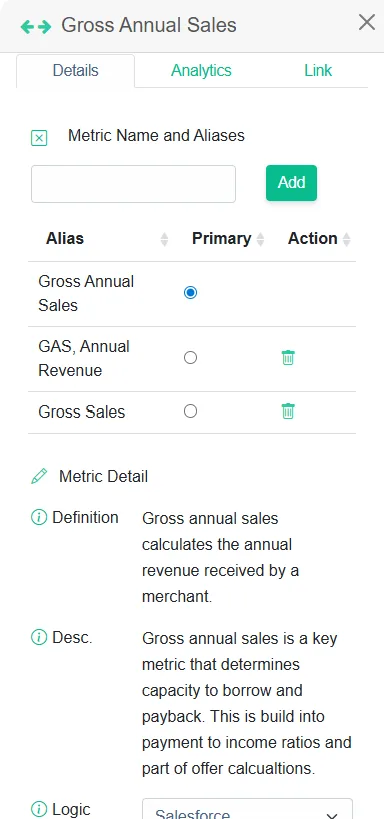
Task: Click the green double-arrow icon beside the title
Action: coord(36,27)
